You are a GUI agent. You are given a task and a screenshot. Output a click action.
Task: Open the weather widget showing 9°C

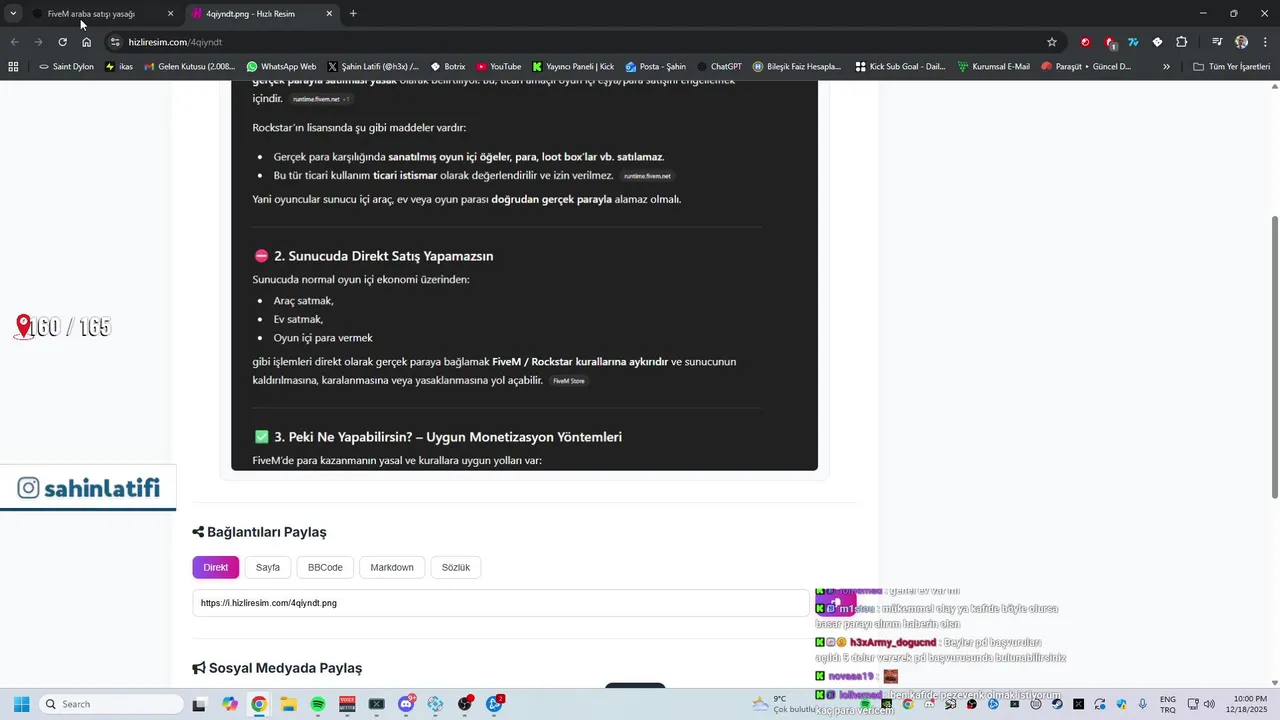(784, 704)
